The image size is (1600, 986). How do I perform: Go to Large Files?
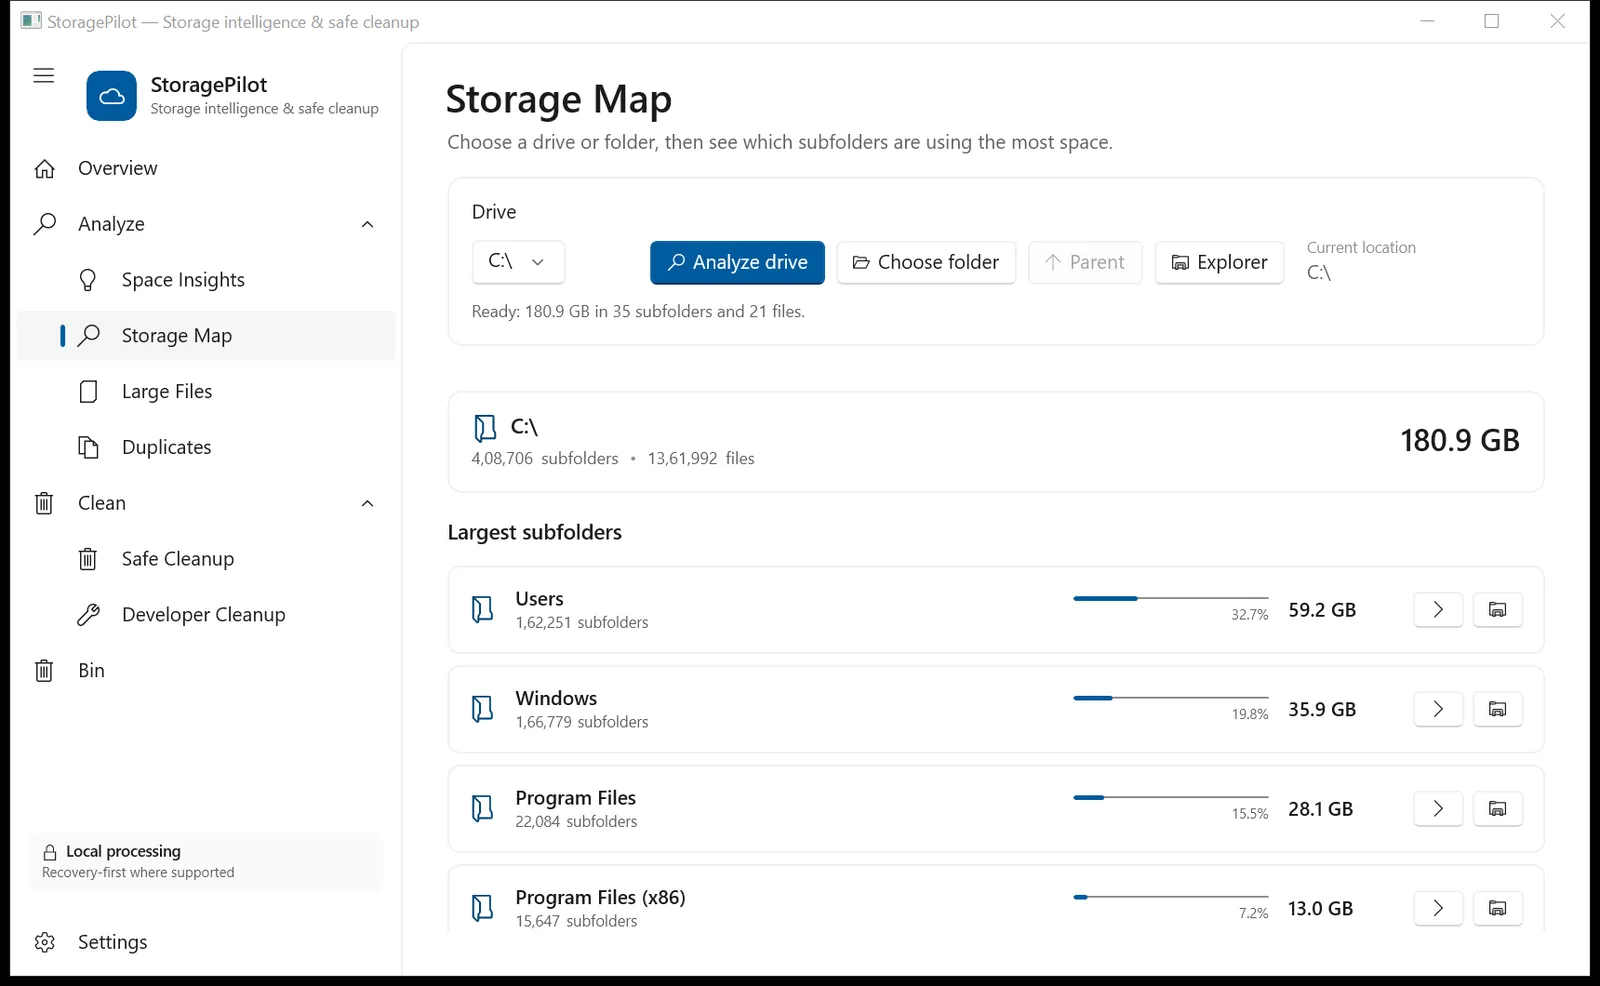pos(206,392)
